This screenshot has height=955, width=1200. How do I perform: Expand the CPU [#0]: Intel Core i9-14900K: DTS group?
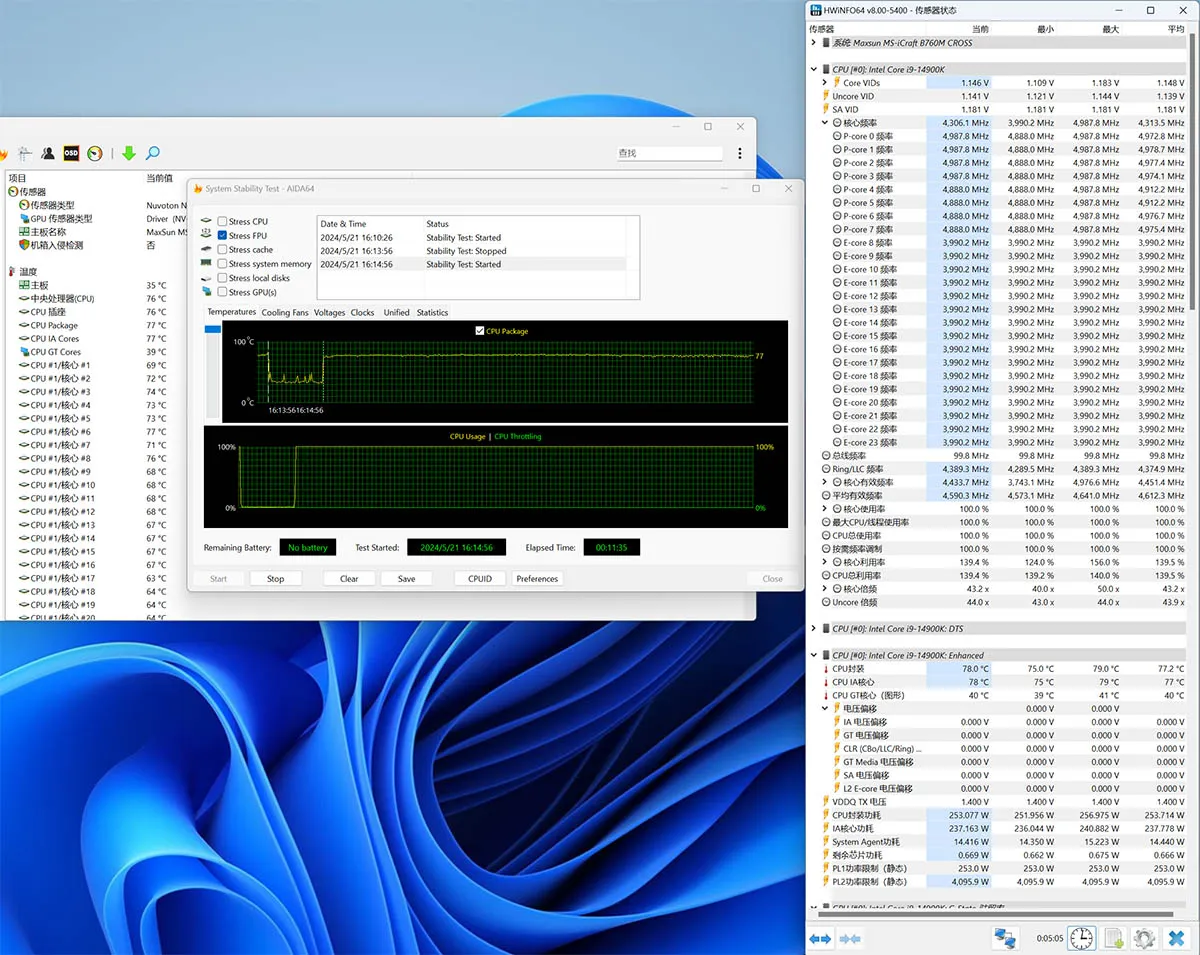coord(814,629)
